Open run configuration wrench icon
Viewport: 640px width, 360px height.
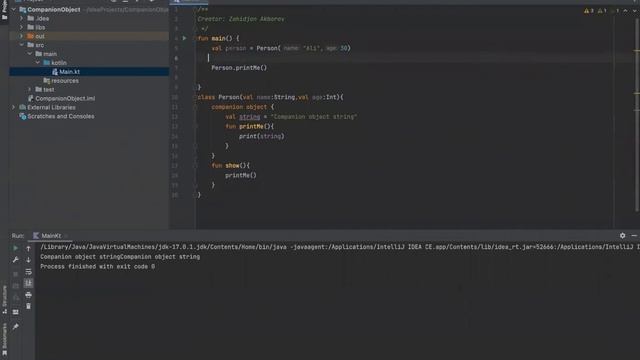click(x=16, y=260)
